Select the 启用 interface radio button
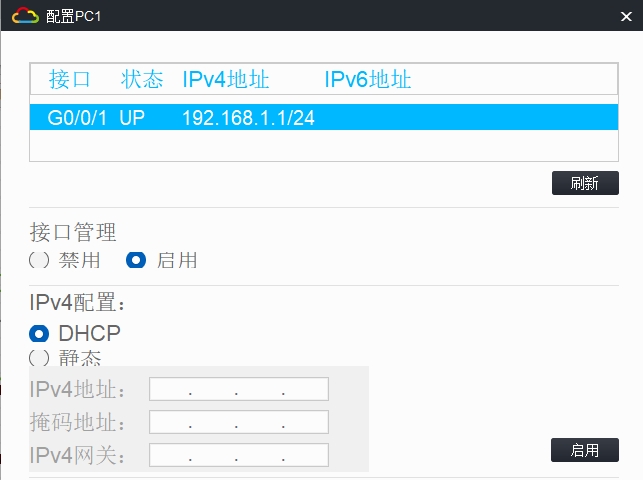The height and width of the screenshot is (480, 643). tap(136, 260)
